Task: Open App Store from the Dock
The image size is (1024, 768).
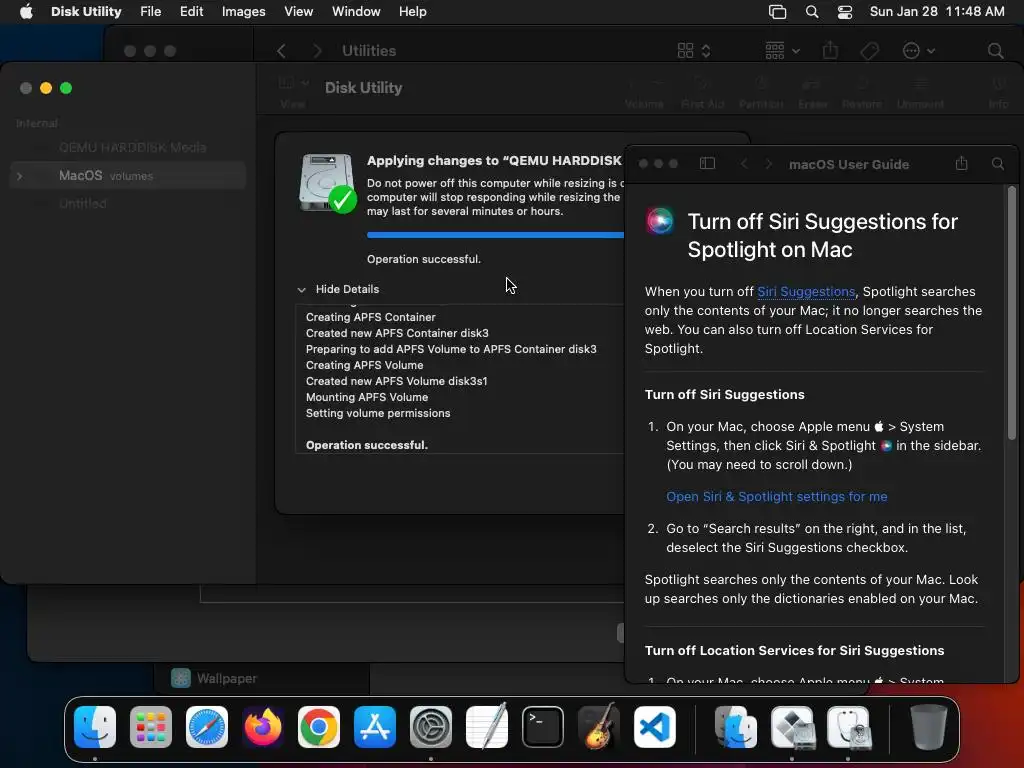Action: (375, 727)
